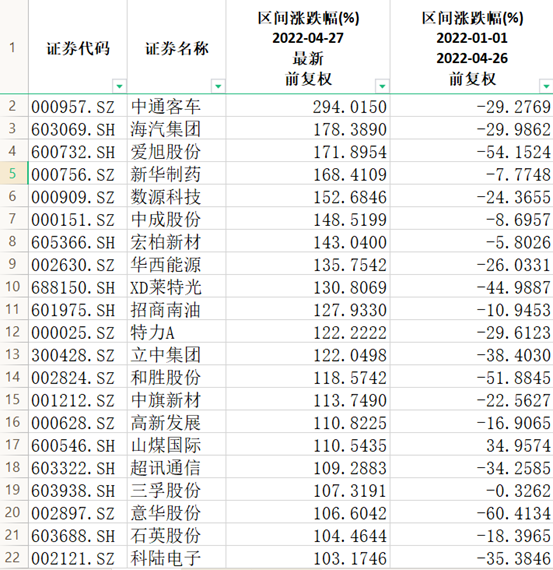The width and height of the screenshot is (553, 570).
Task: Select row header 22
Action: pos(14,557)
